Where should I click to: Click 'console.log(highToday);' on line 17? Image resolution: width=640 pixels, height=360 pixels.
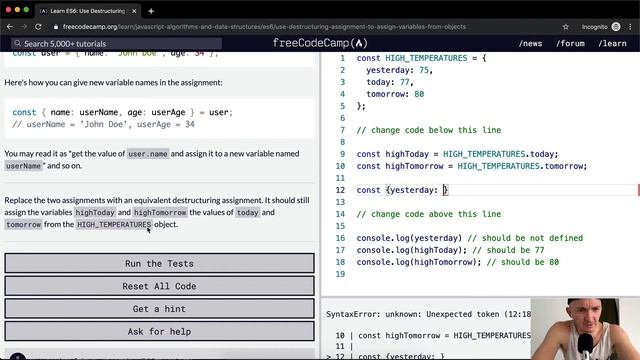411,250
